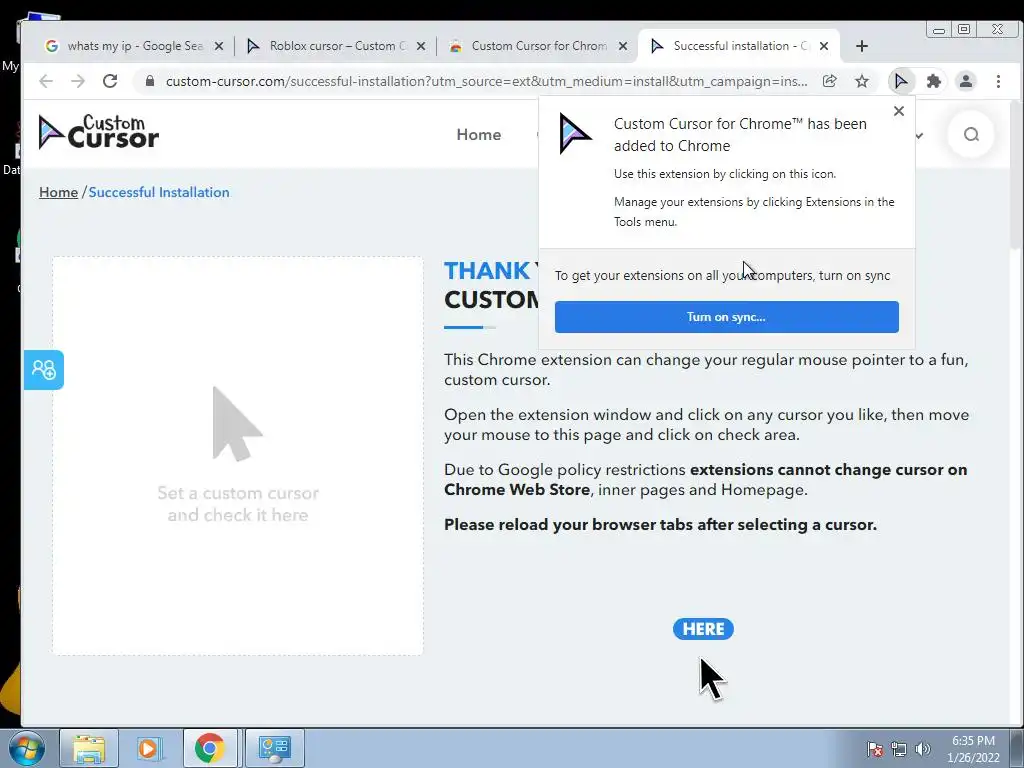The width and height of the screenshot is (1024, 768).
Task: Click the Chrome taskbar icon
Action: point(210,748)
